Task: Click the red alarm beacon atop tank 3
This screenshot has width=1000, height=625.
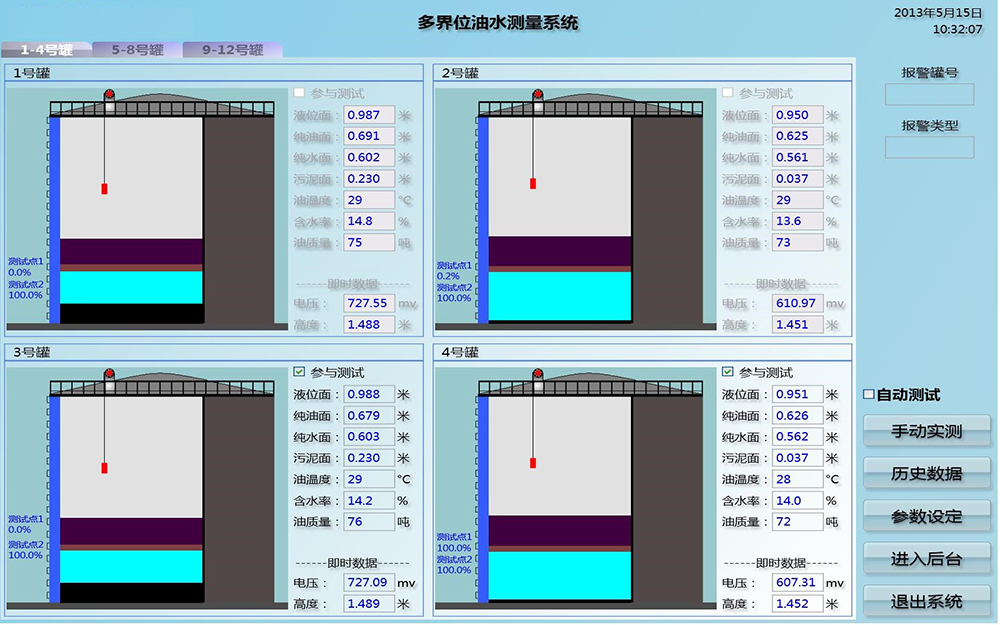Action: 110,375
